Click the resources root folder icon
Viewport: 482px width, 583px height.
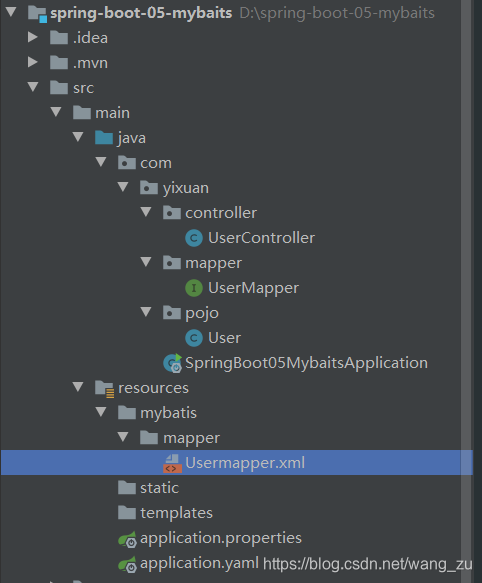coord(105,389)
